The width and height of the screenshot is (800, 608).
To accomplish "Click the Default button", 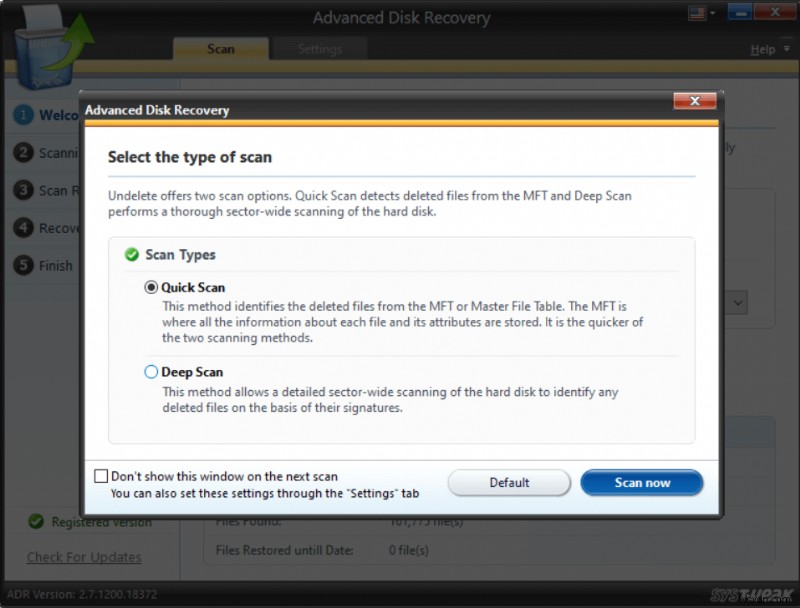I will (509, 483).
